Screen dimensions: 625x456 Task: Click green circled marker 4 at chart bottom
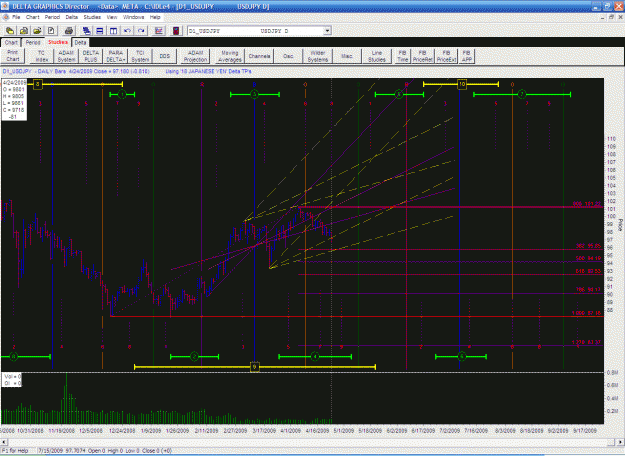315,356
